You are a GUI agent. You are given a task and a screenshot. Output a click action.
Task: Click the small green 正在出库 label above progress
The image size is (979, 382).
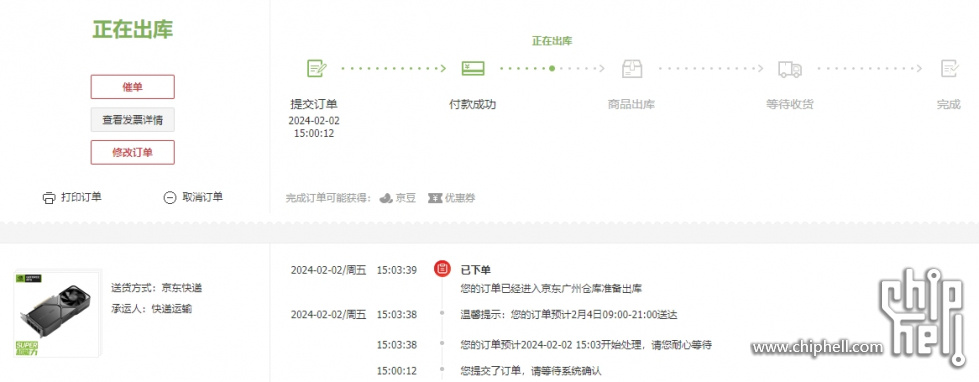pos(552,41)
